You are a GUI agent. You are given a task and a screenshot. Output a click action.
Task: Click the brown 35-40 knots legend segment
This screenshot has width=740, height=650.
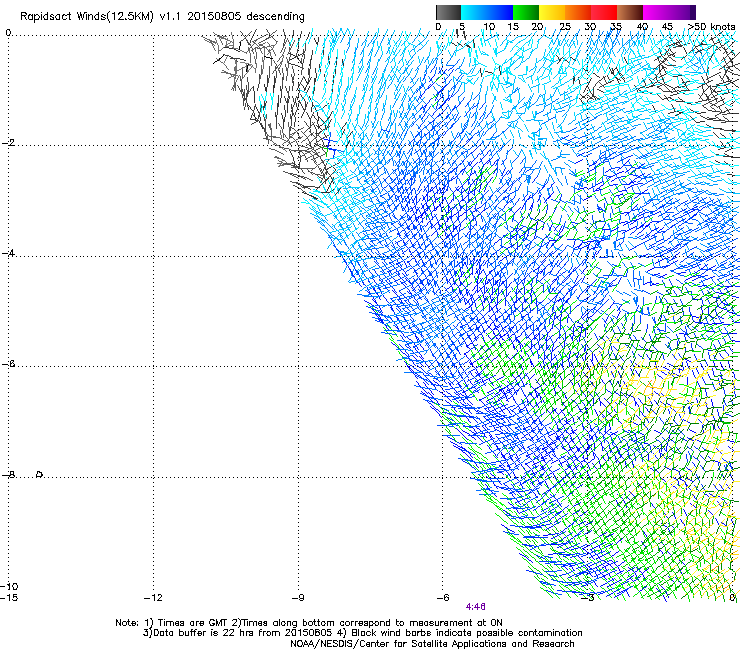click(x=630, y=12)
